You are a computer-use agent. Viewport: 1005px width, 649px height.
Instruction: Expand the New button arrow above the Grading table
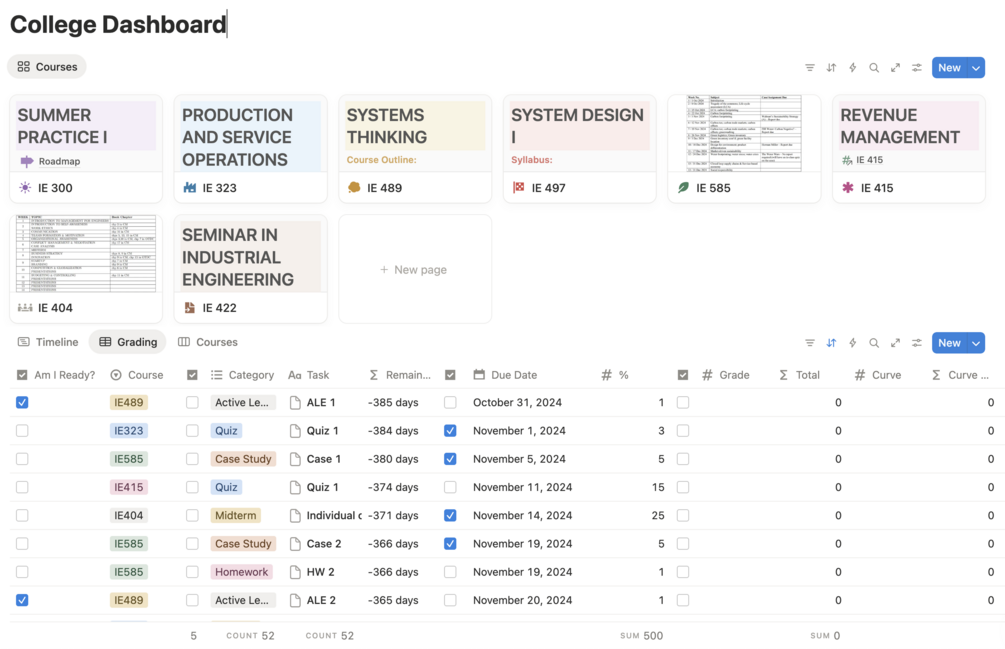click(976, 343)
